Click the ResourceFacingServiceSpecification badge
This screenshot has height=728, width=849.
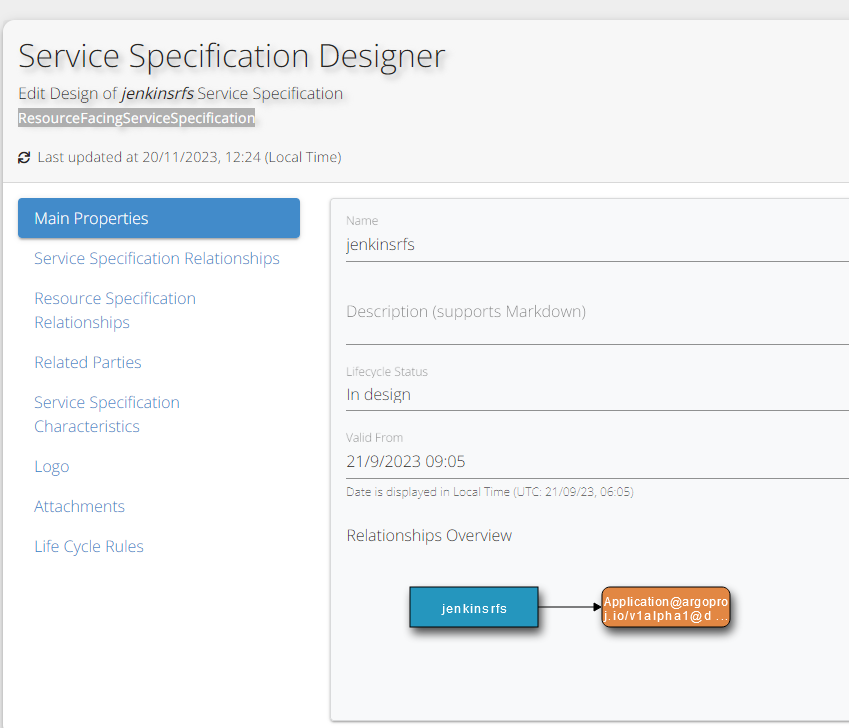137,118
